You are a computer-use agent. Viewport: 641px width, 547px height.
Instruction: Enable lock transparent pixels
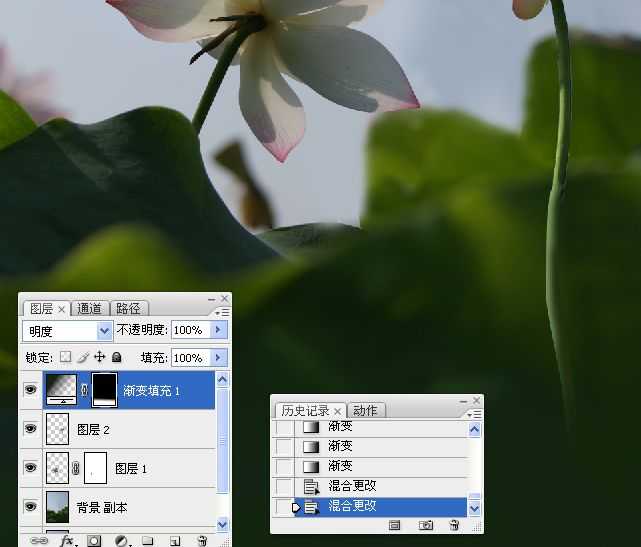(x=66, y=357)
